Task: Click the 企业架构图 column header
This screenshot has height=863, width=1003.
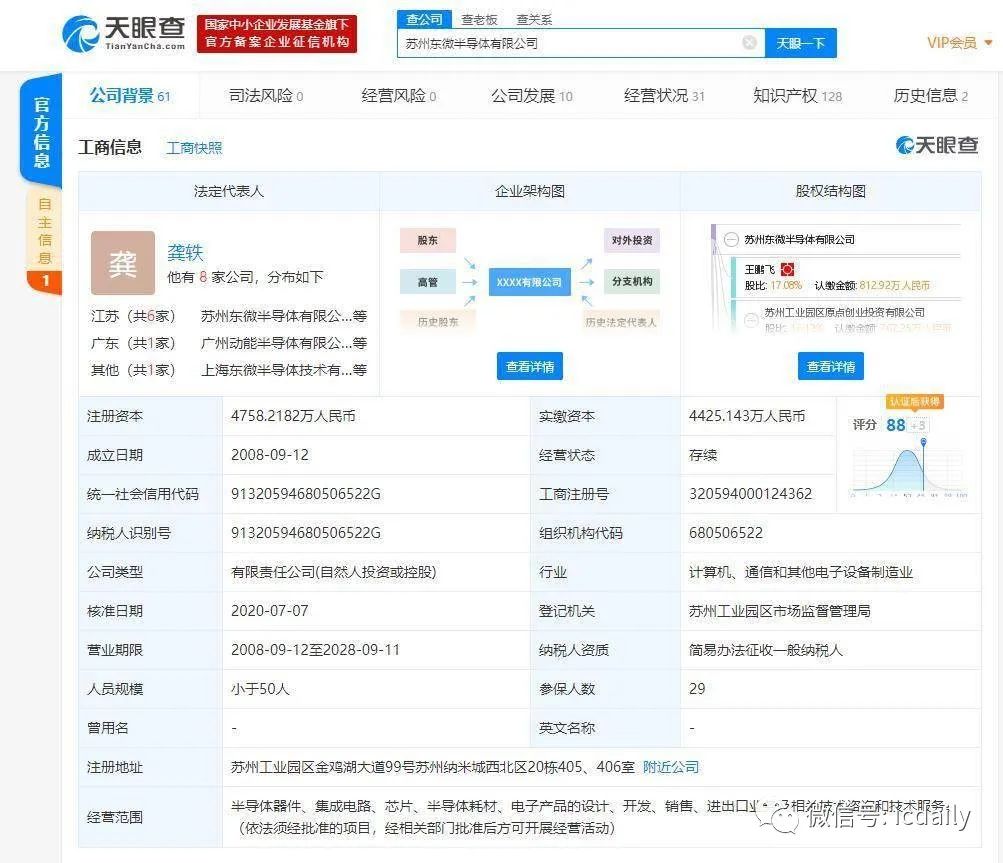Action: [530, 191]
